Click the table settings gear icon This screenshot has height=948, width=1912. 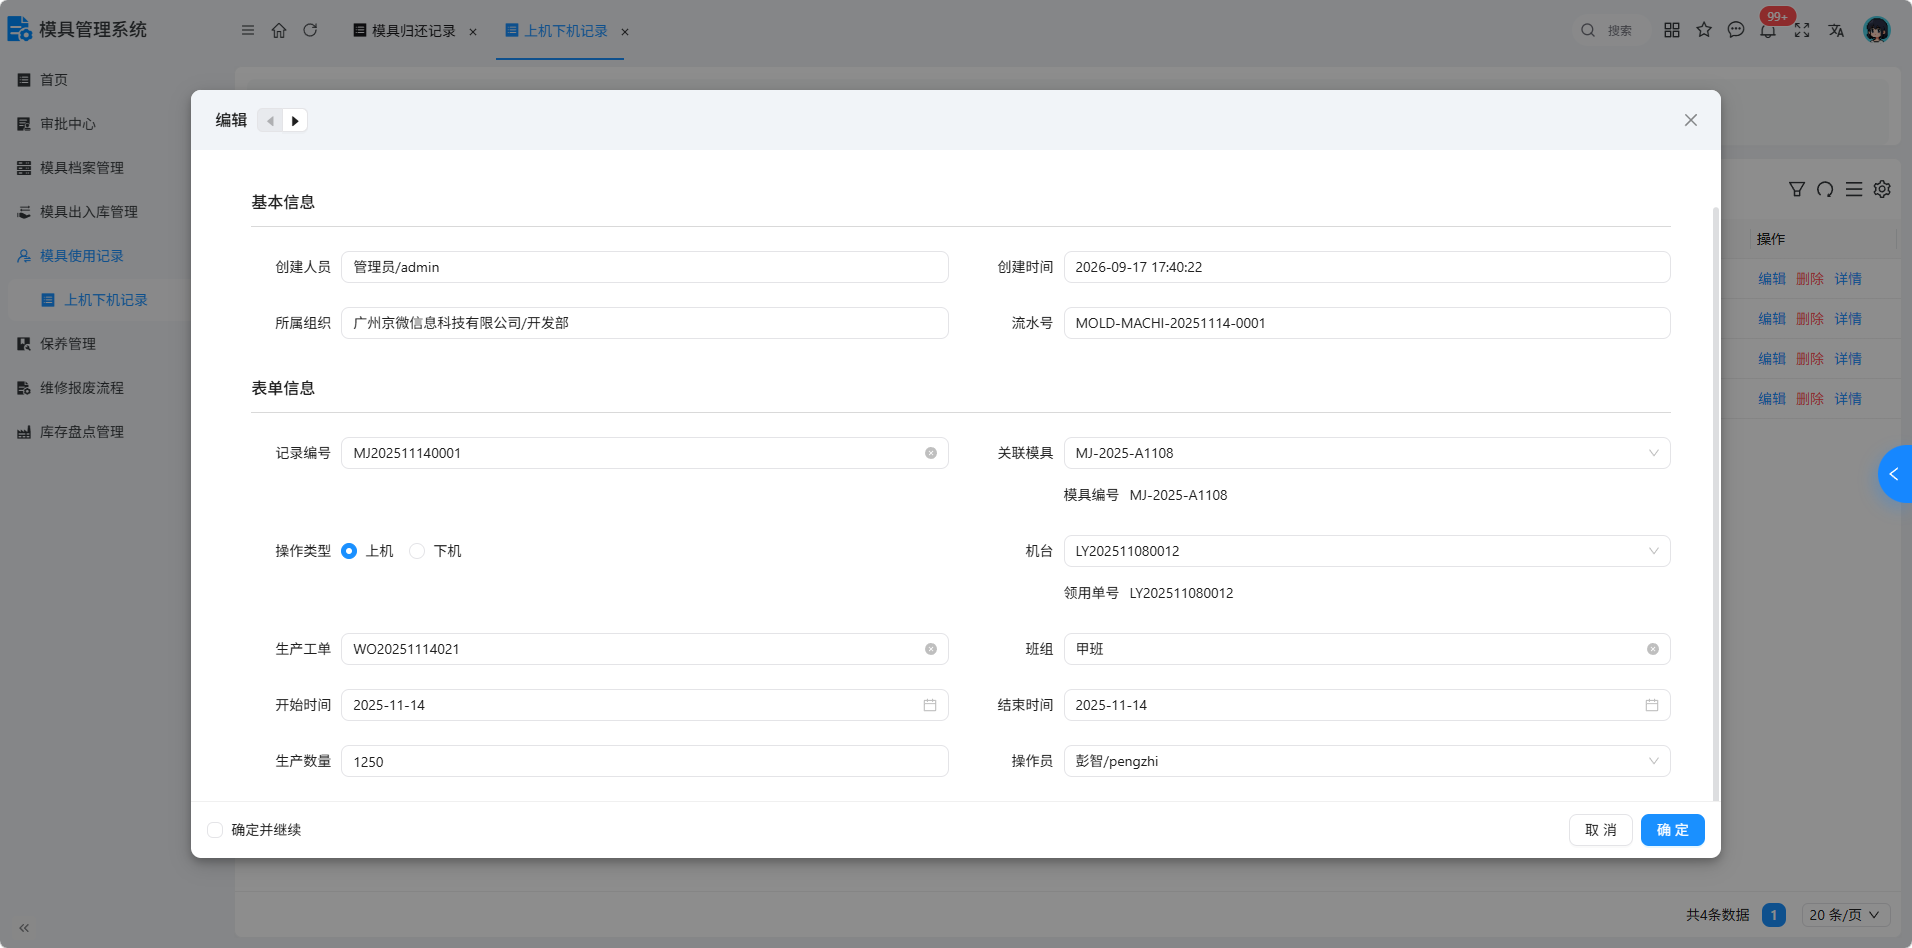(1882, 189)
